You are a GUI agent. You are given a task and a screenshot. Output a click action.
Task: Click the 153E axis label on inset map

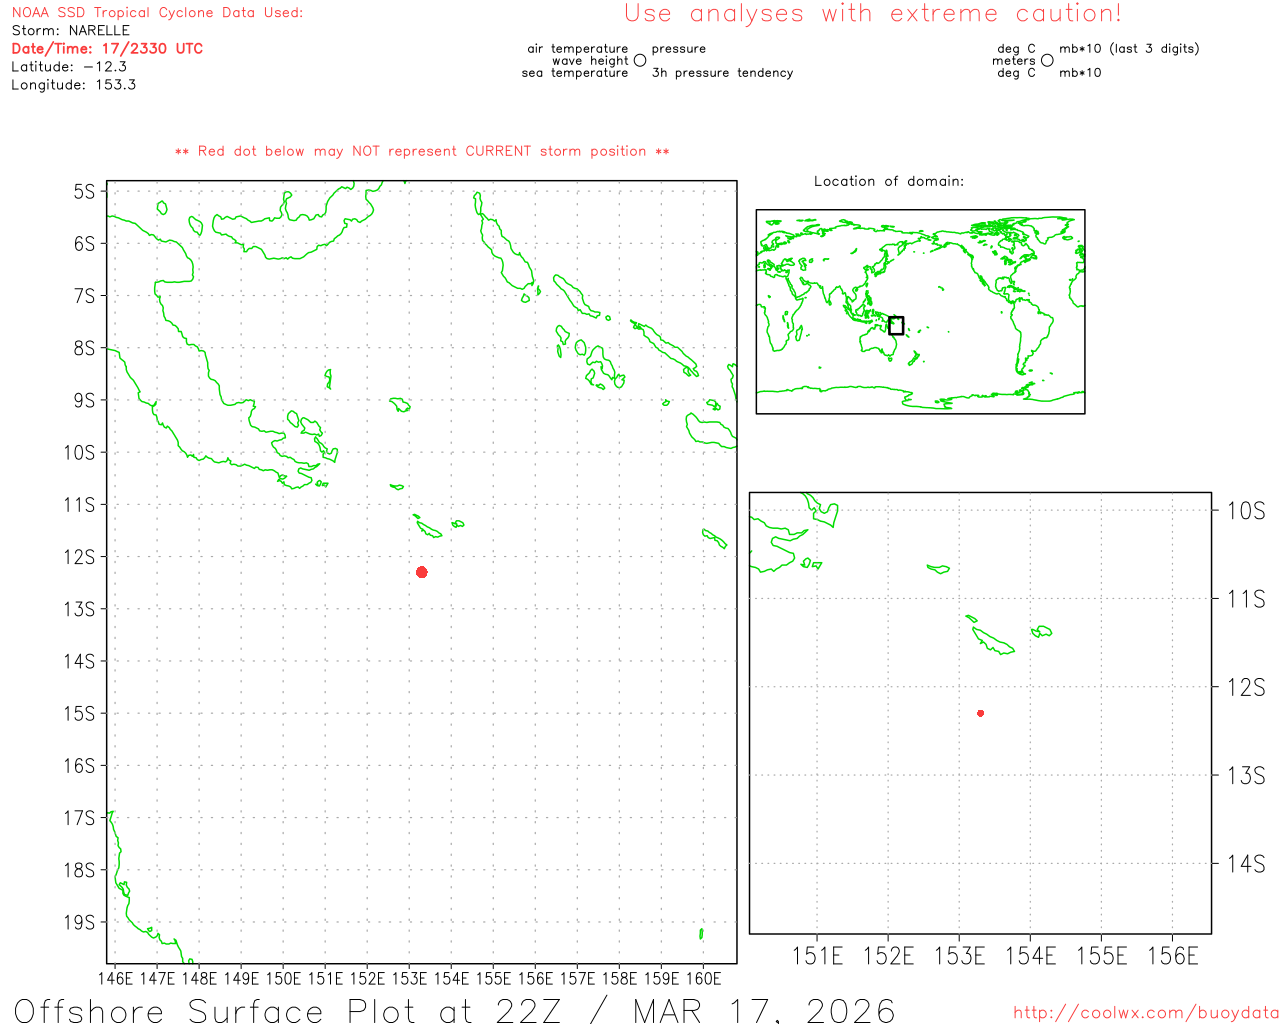pos(959,957)
